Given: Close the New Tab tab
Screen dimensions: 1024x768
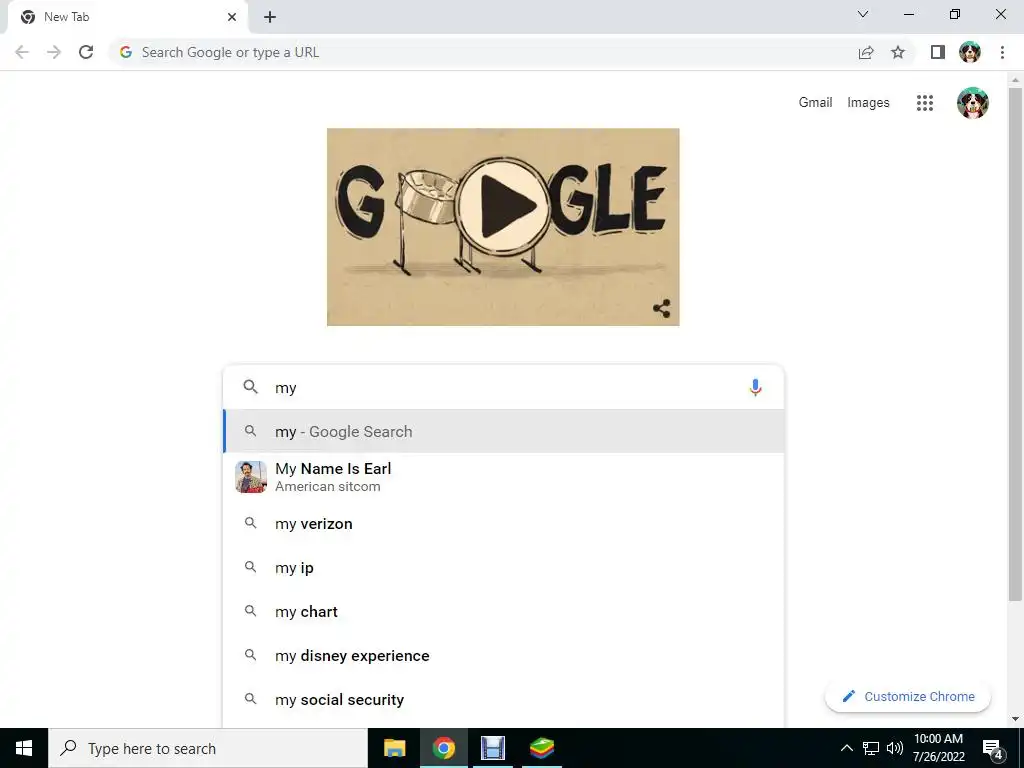Looking at the screenshot, I should click(232, 17).
